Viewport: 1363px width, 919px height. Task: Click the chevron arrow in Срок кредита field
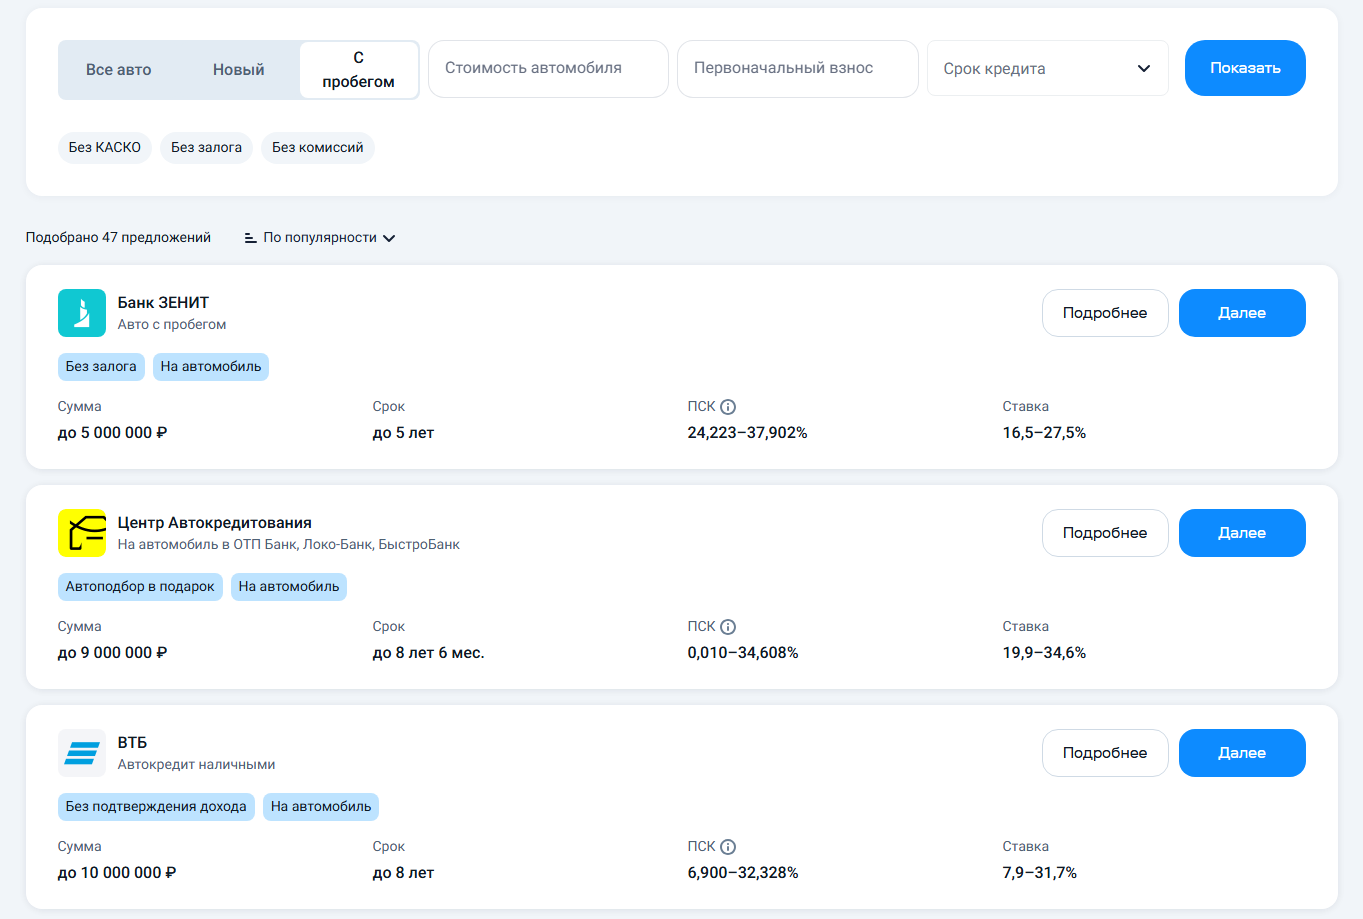pyautogui.click(x=1144, y=69)
